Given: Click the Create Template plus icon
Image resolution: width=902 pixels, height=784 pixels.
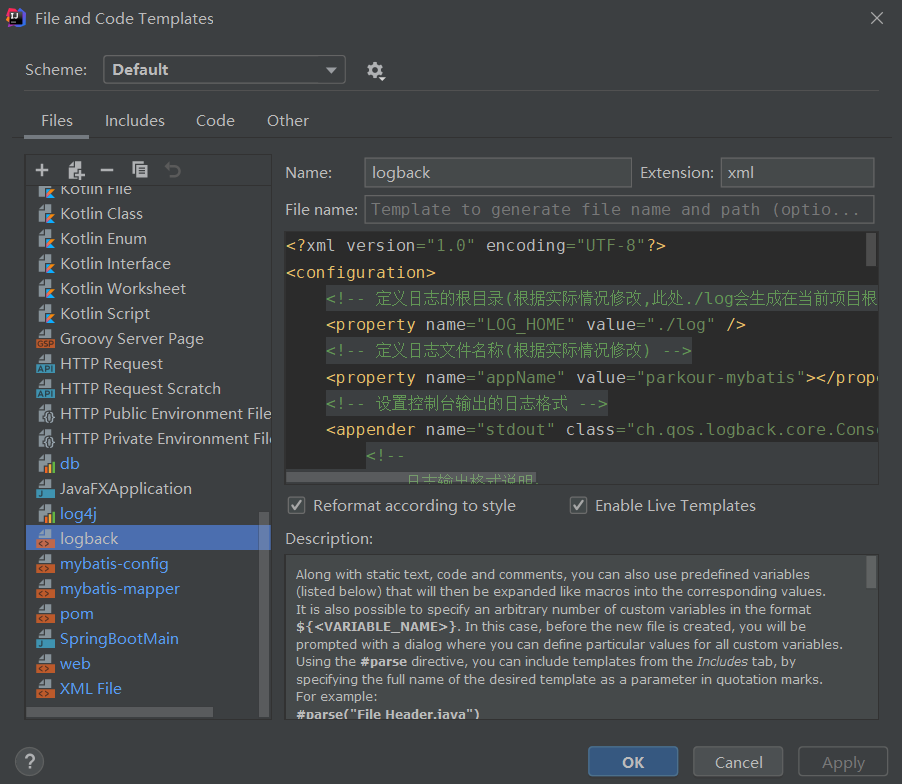Looking at the screenshot, I should (x=42, y=170).
